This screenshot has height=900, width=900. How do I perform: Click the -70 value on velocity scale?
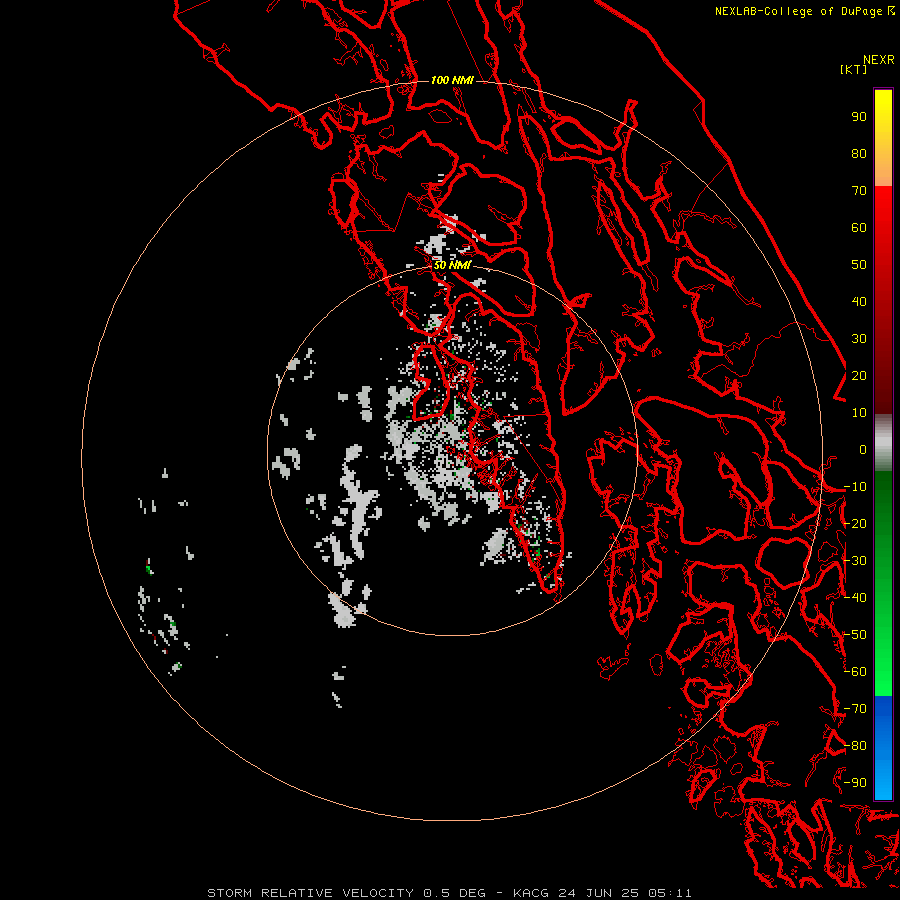[855, 709]
